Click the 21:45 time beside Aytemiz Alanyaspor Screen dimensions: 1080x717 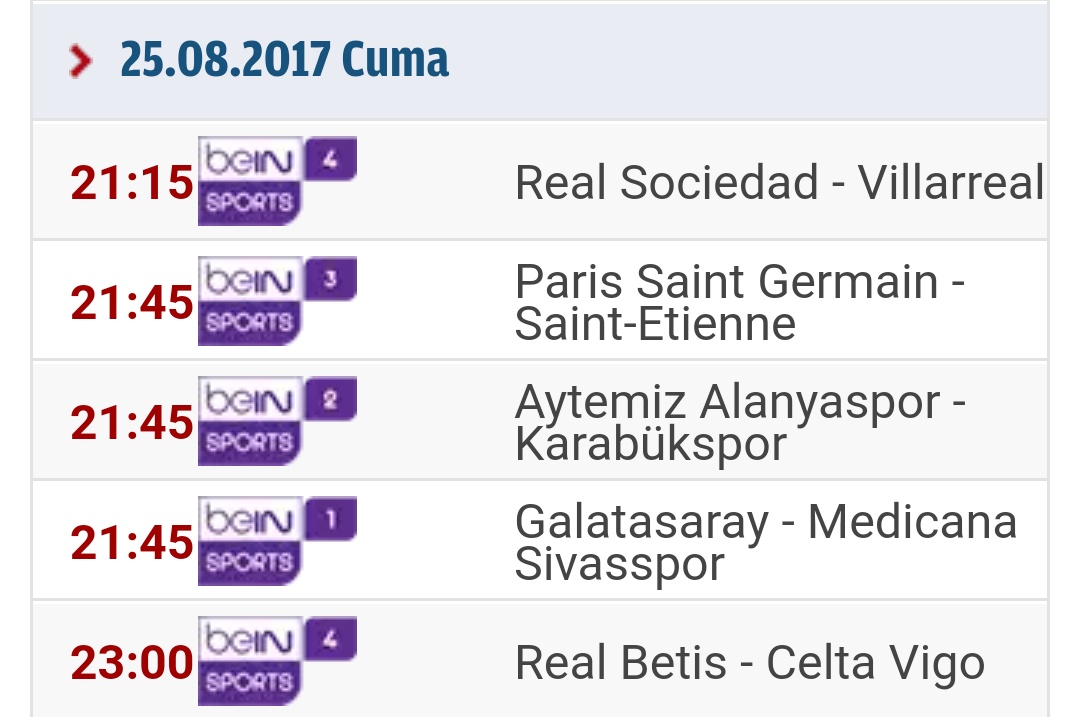click(132, 422)
